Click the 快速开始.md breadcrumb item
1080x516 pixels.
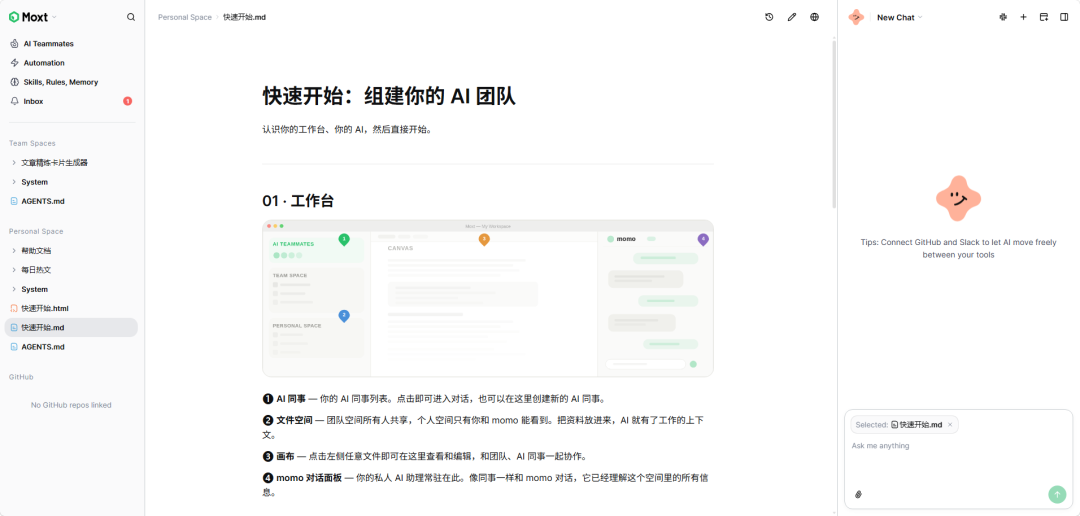point(245,17)
